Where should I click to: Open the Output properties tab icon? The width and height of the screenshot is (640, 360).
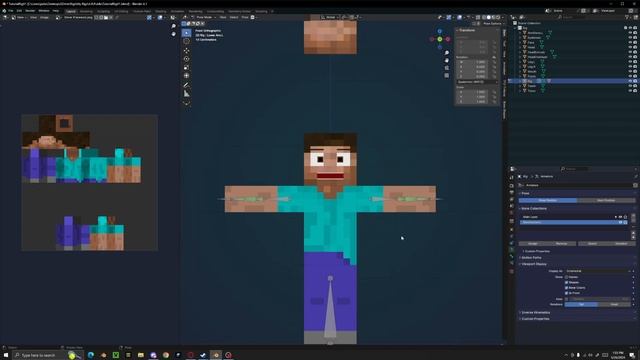[511, 193]
